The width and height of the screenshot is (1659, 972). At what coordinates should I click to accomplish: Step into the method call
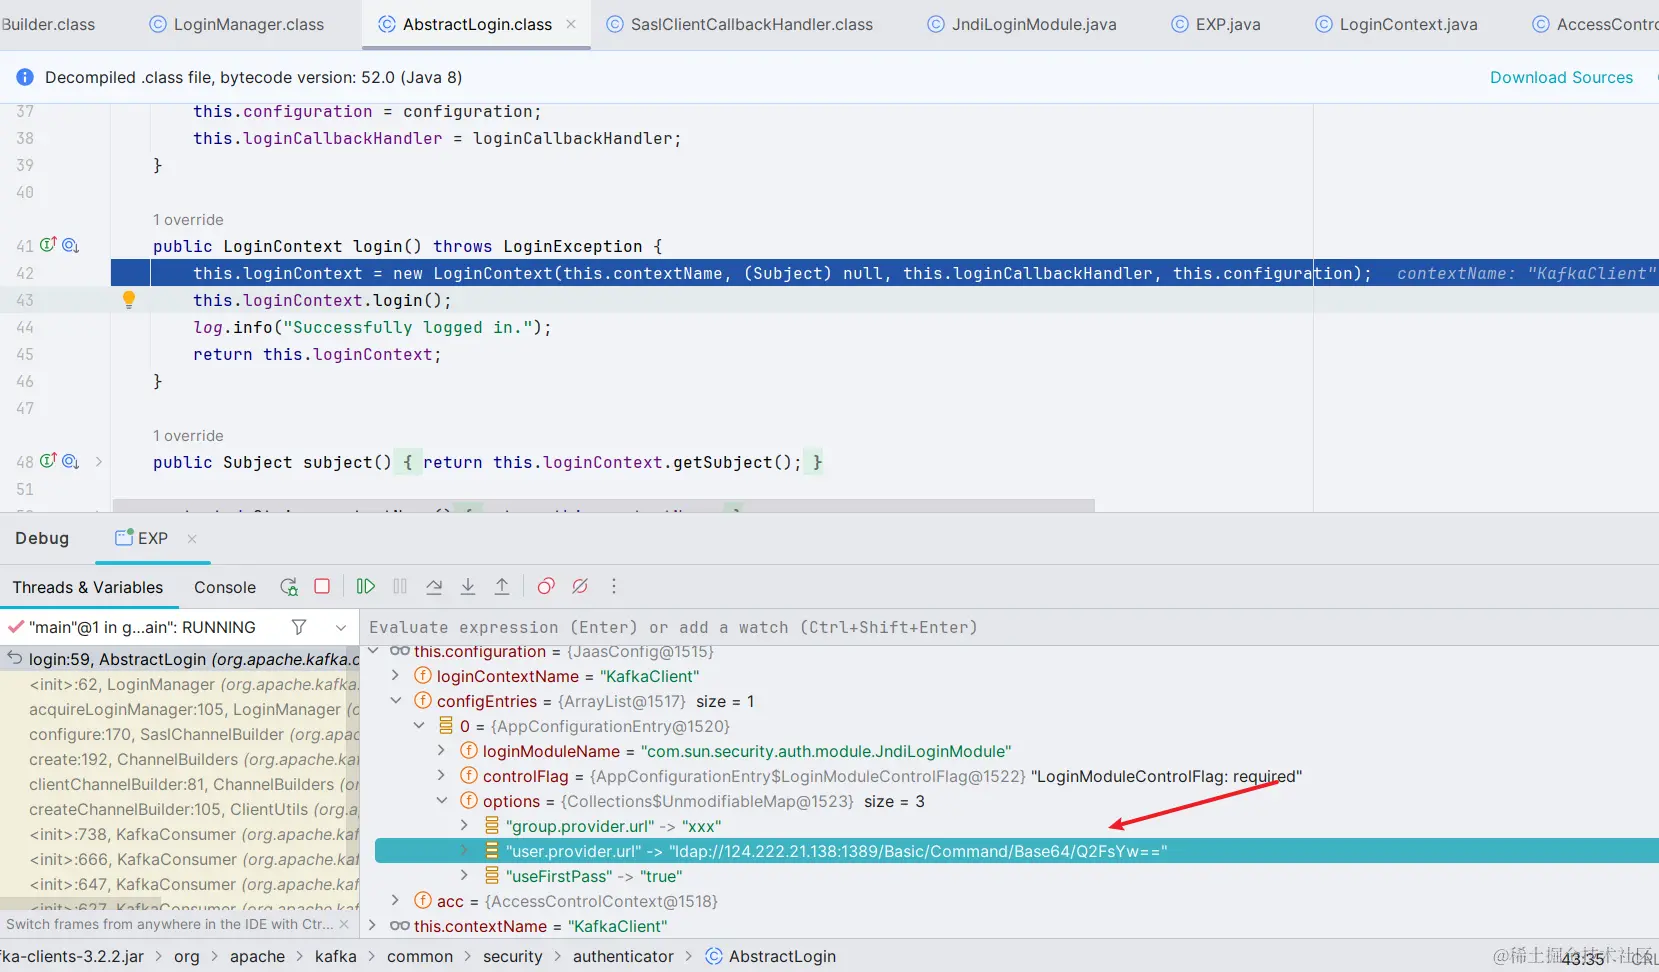click(x=468, y=587)
